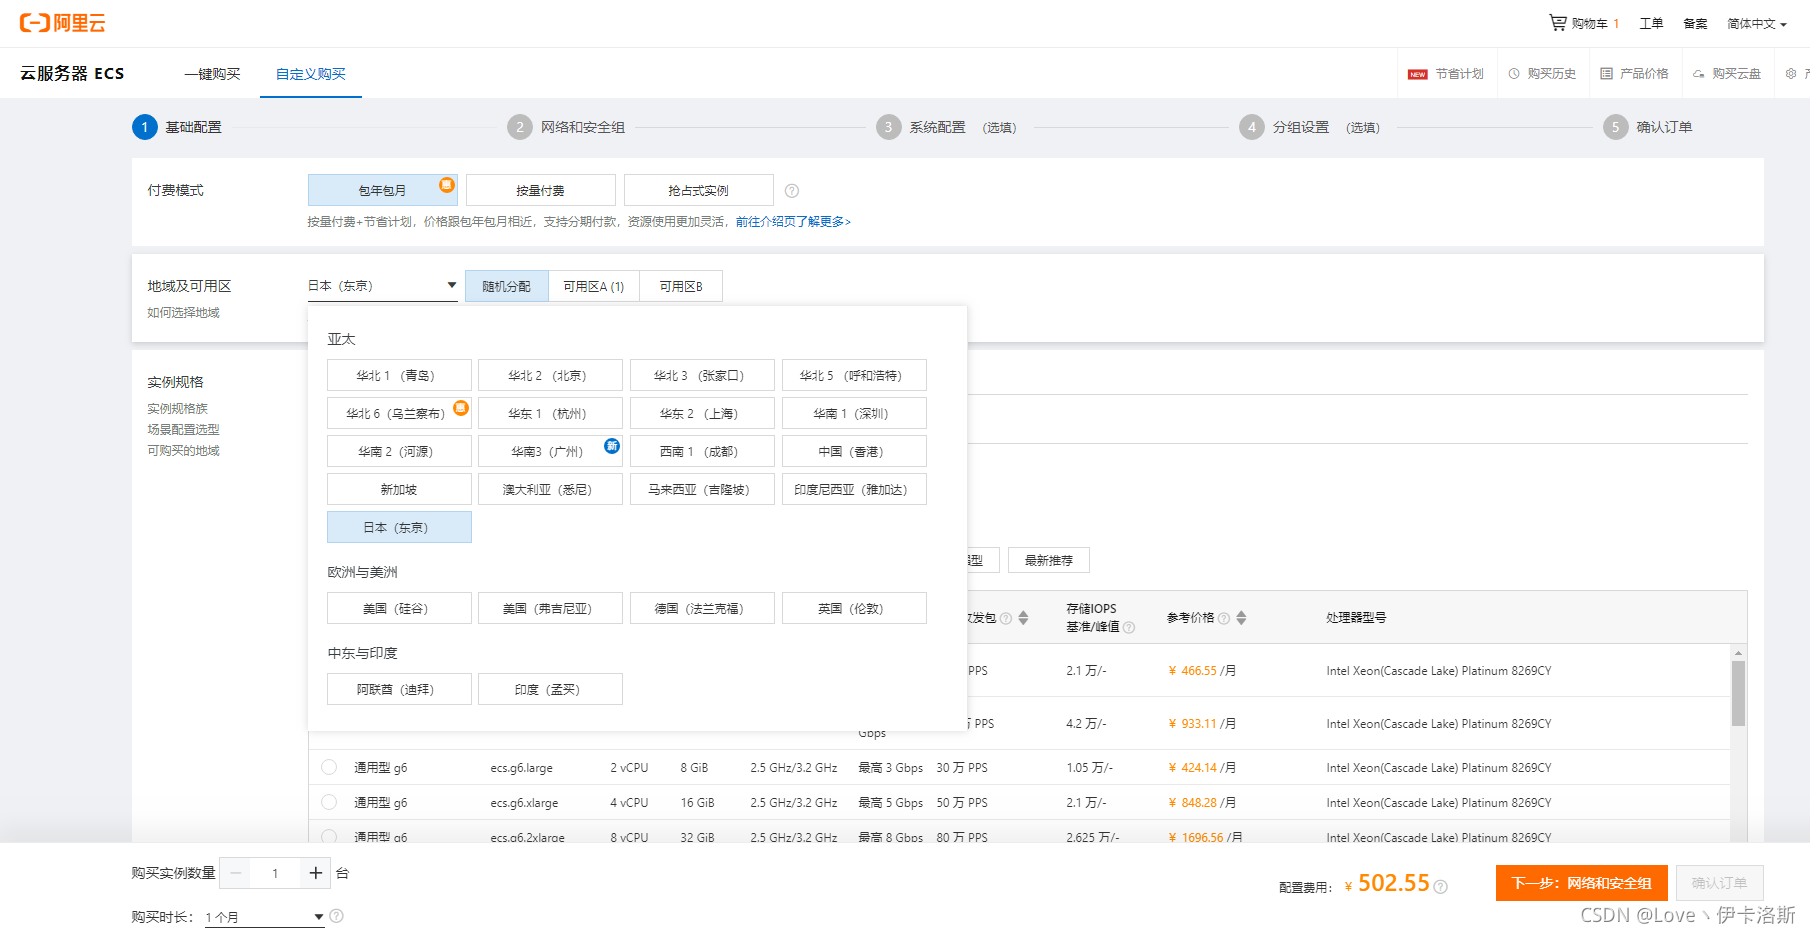Open the 简体中文 language dropdown
Viewport: 1810px width, 933px height.
[x=1756, y=24]
